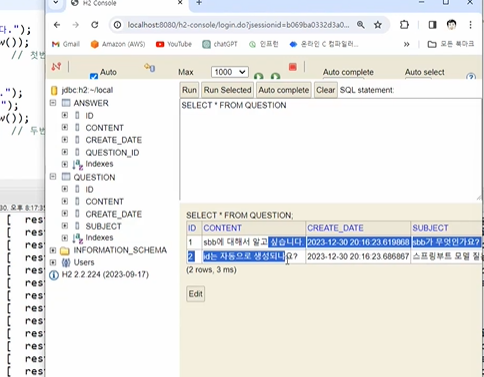Click the QUESTION table icon
Image resolution: width=484 pixels, height=377 pixels.
[66, 177]
